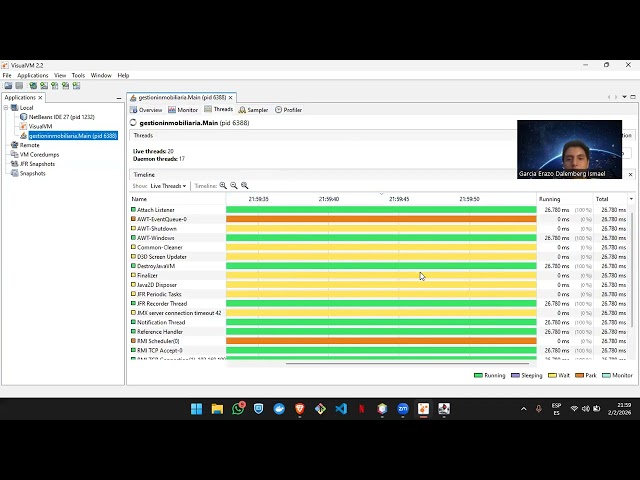Image resolution: width=640 pixels, height=480 pixels.
Task: Sort threads by Name column
Action: pos(178,199)
